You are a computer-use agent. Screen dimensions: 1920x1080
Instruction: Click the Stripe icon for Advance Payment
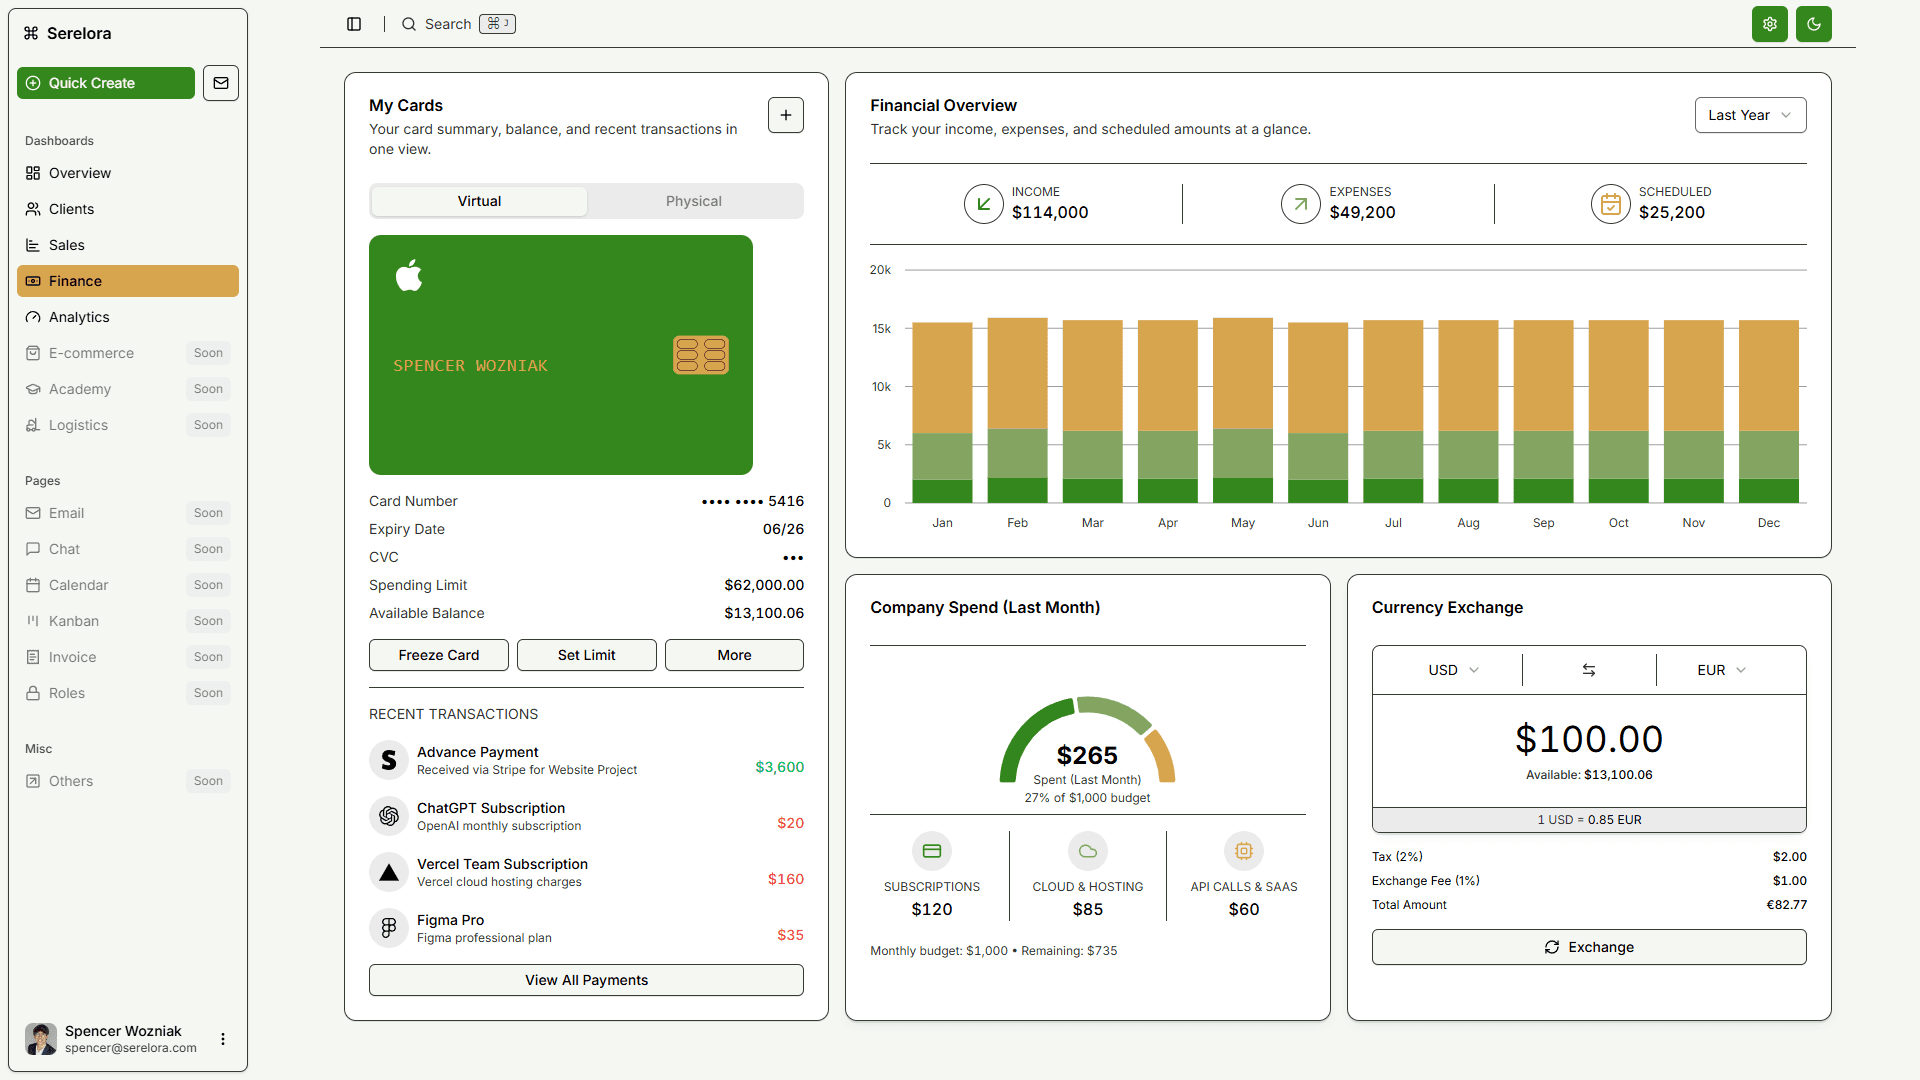pos(389,760)
